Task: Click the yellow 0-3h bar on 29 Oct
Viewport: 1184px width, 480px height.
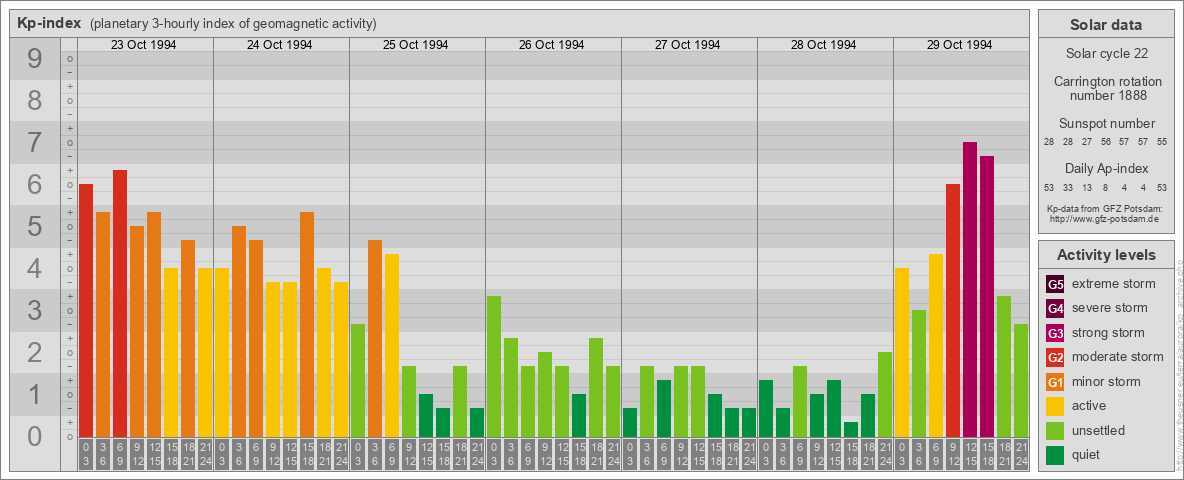Action: tap(902, 352)
